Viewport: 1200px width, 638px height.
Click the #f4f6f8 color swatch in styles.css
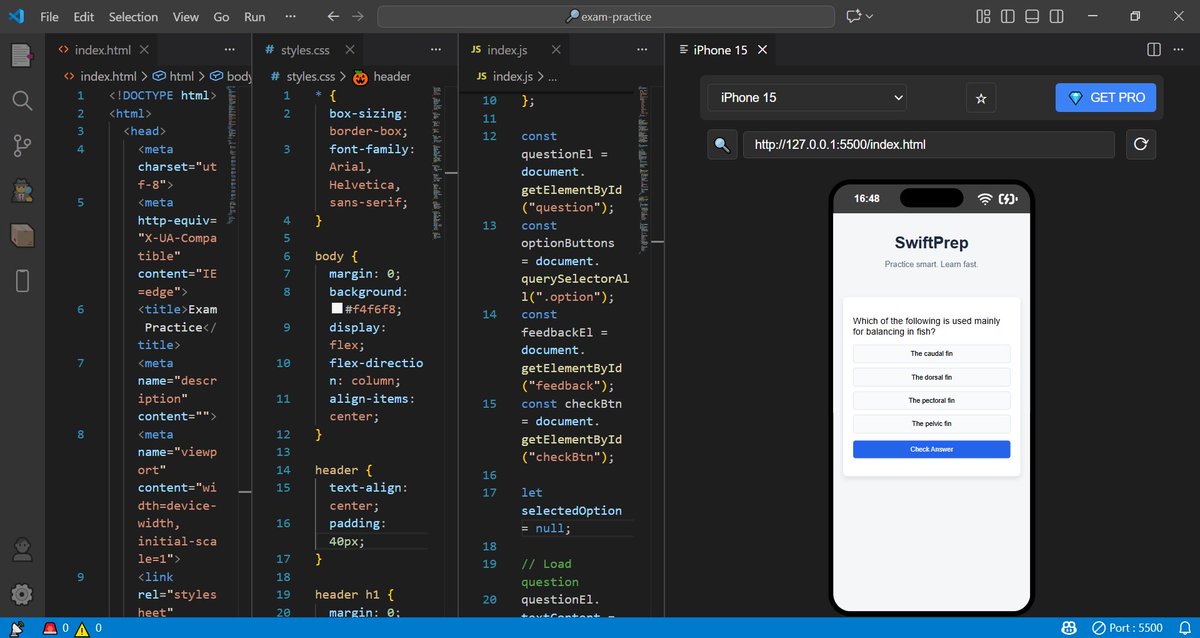[x=337, y=310]
